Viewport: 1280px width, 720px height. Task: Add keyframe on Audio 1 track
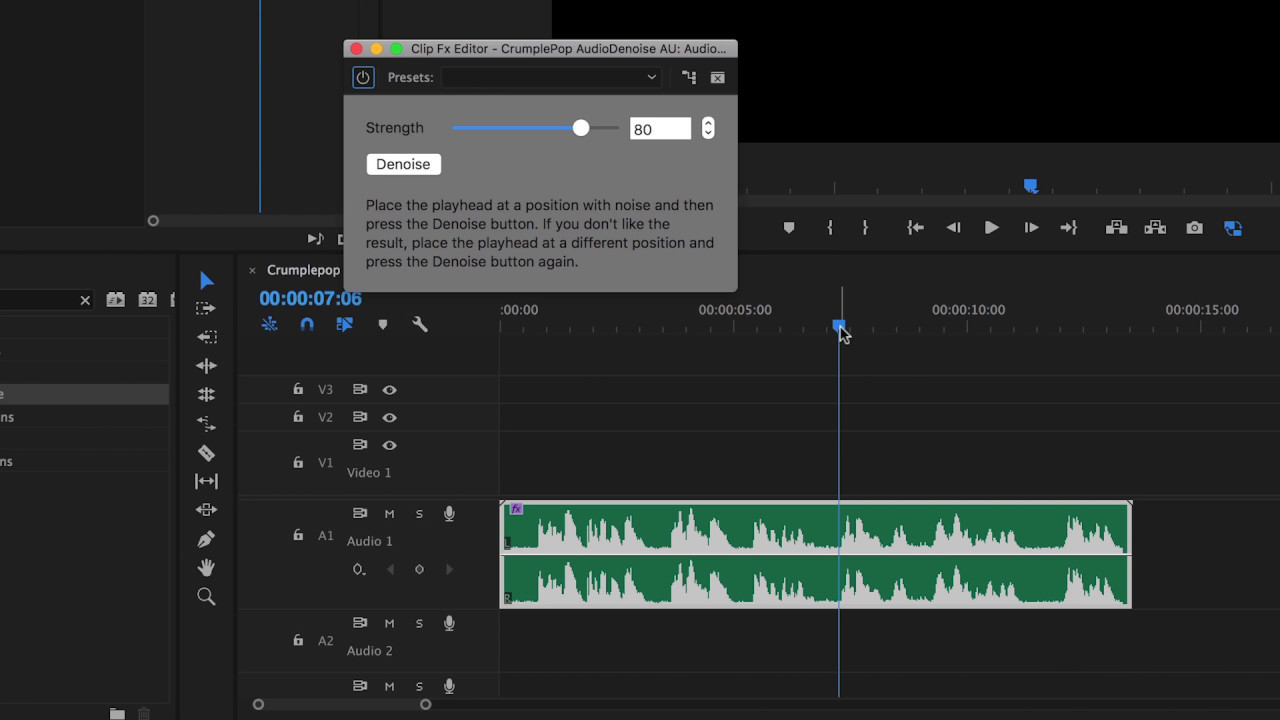coord(419,569)
